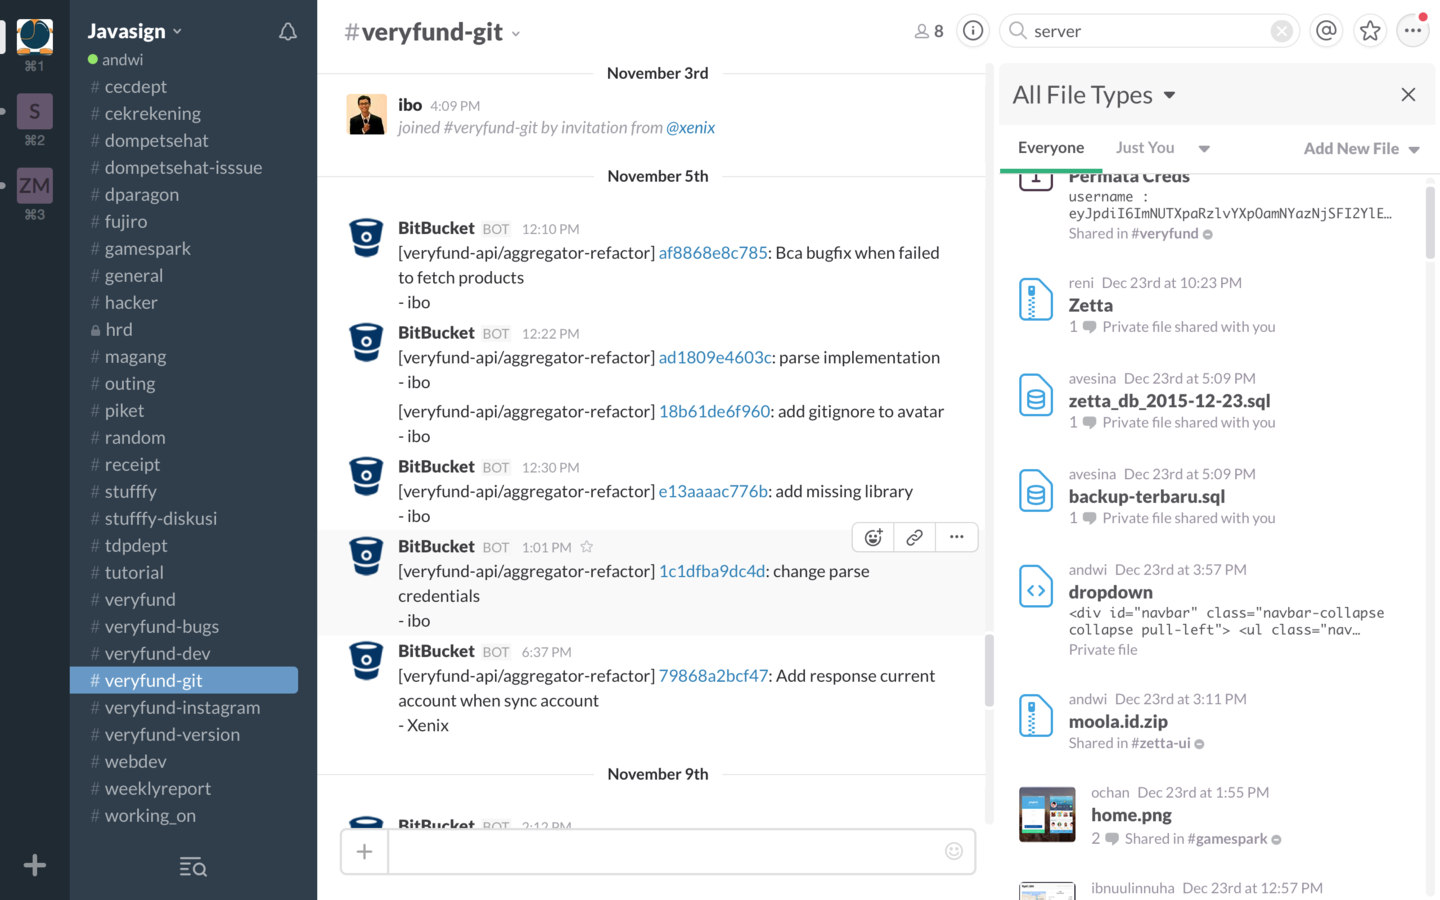Open commit link e13aaaac776b
This screenshot has width=1440, height=900.
(713, 491)
